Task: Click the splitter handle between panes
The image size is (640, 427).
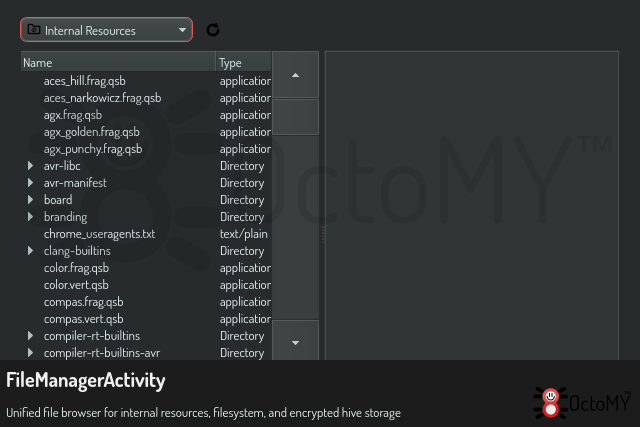Action: (323, 235)
